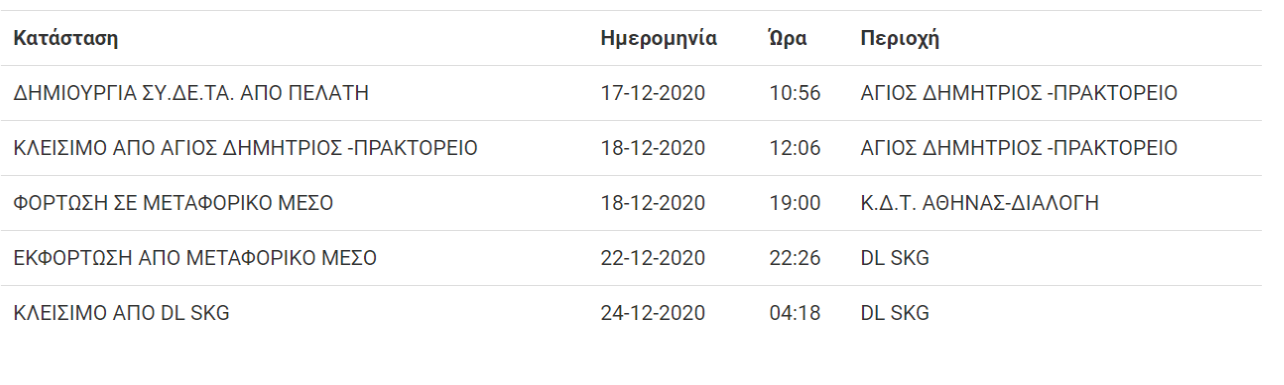Click the Κ.Δ.Τ. ΑΘΗΝΑΣ-ΔΙΑΛΟΓΗ area cell
Image resolution: width=1284 pixels, height=385 pixels.
[980, 204]
